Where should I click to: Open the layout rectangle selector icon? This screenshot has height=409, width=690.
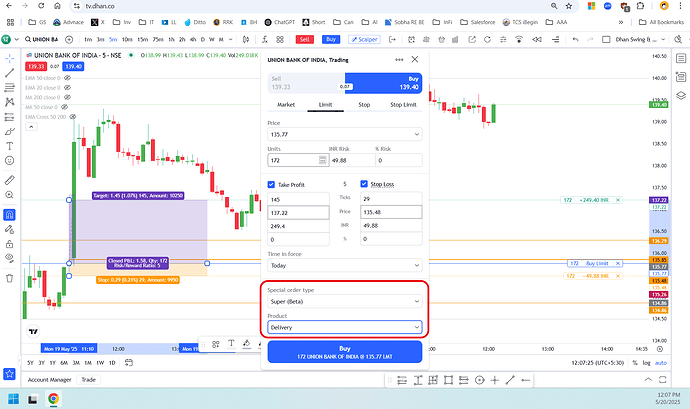click(606, 40)
